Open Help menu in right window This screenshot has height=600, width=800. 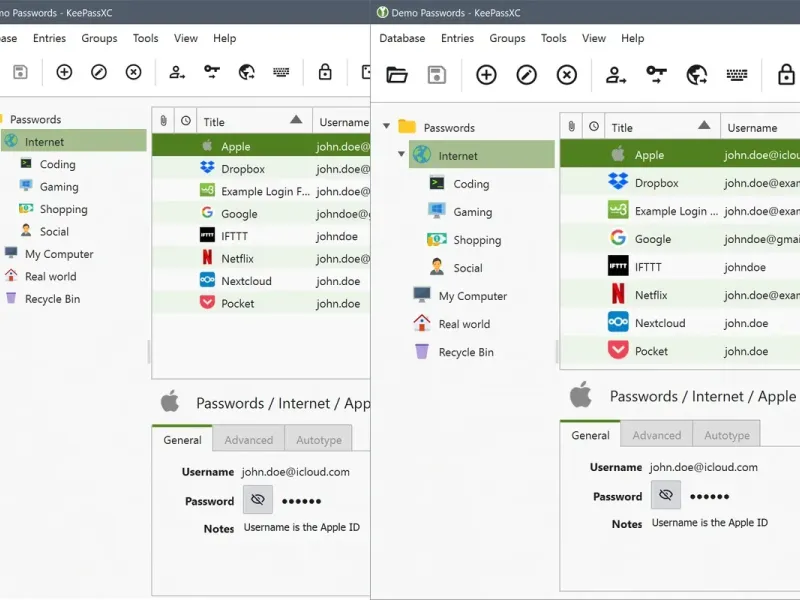pos(633,38)
